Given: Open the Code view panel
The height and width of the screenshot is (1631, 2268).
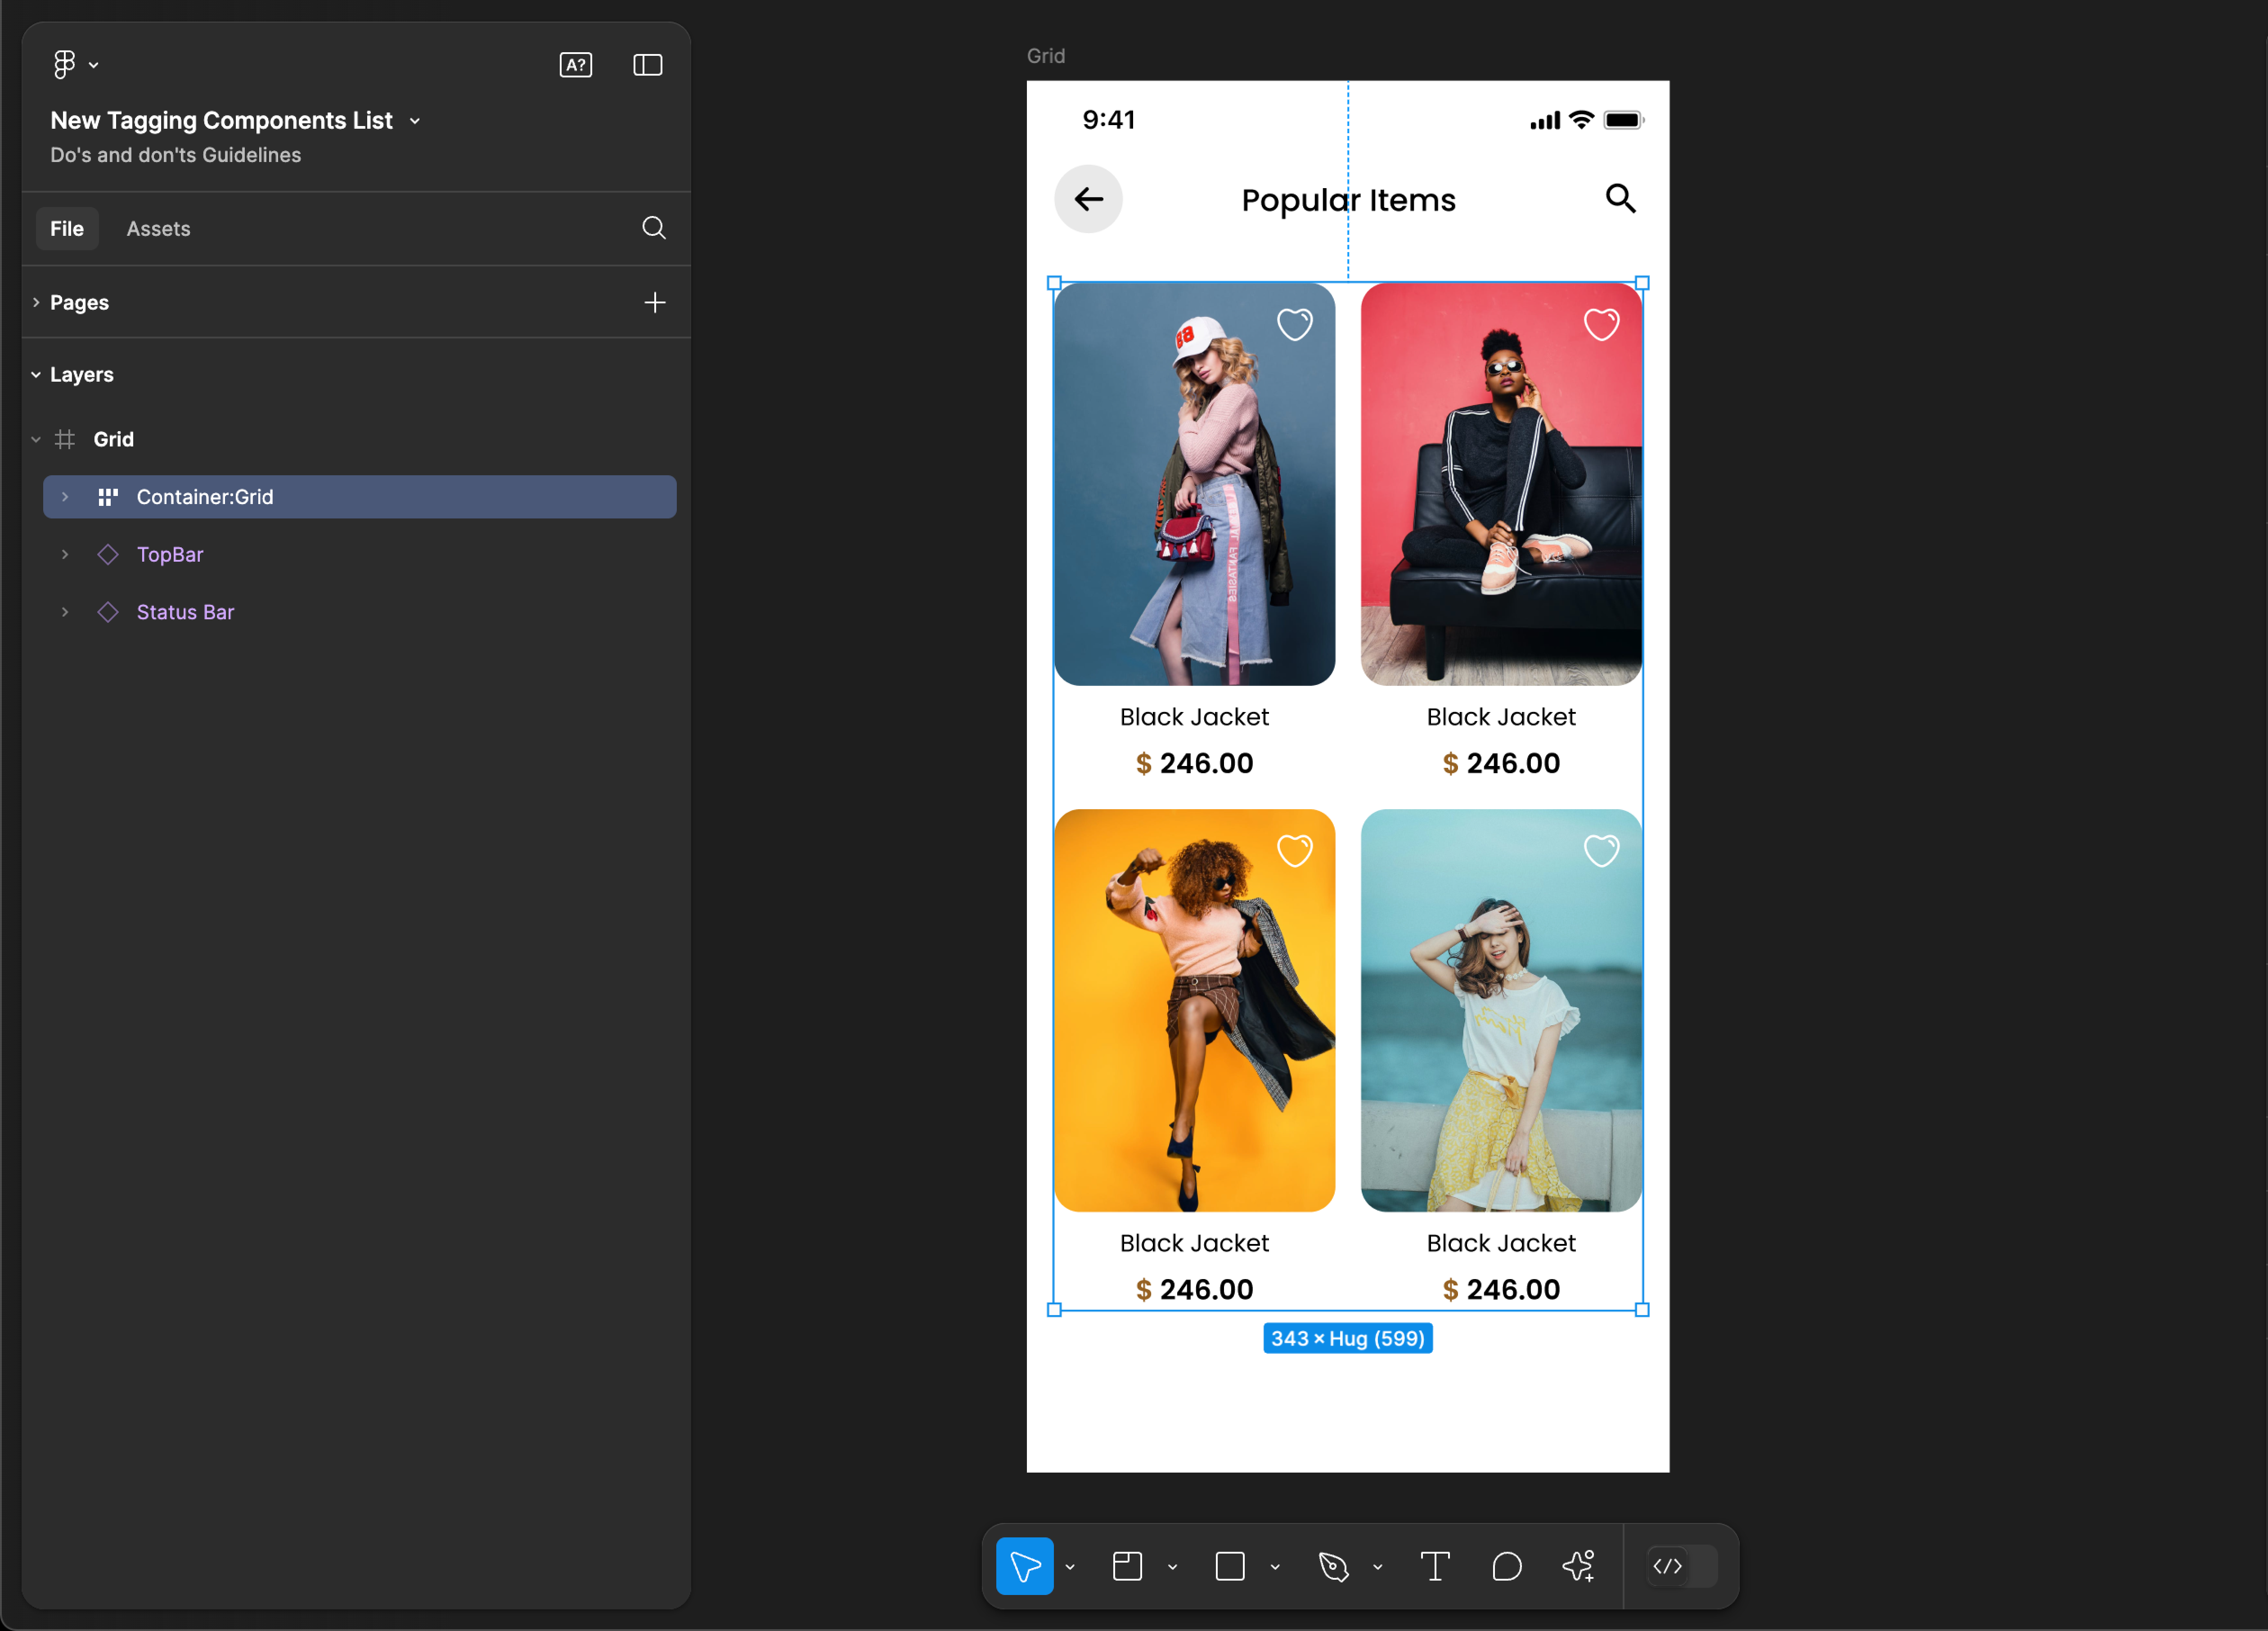Looking at the screenshot, I should 1668,1566.
